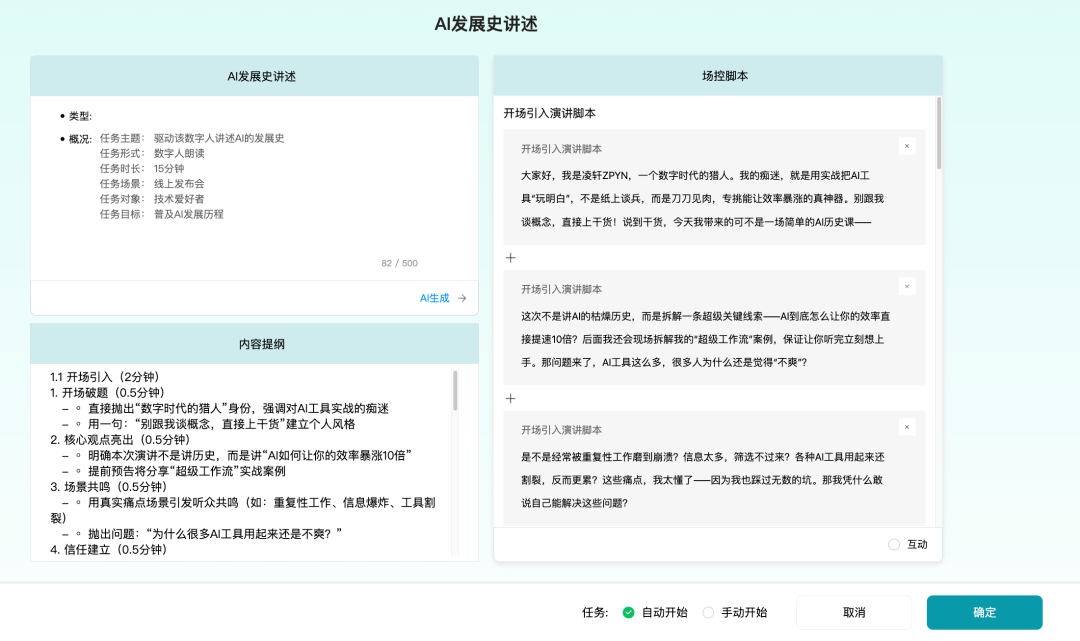The width and height of the screenshot is (1080, 641).
Task: Select the 自动开始 task option
Action: (x=629, y=613)
